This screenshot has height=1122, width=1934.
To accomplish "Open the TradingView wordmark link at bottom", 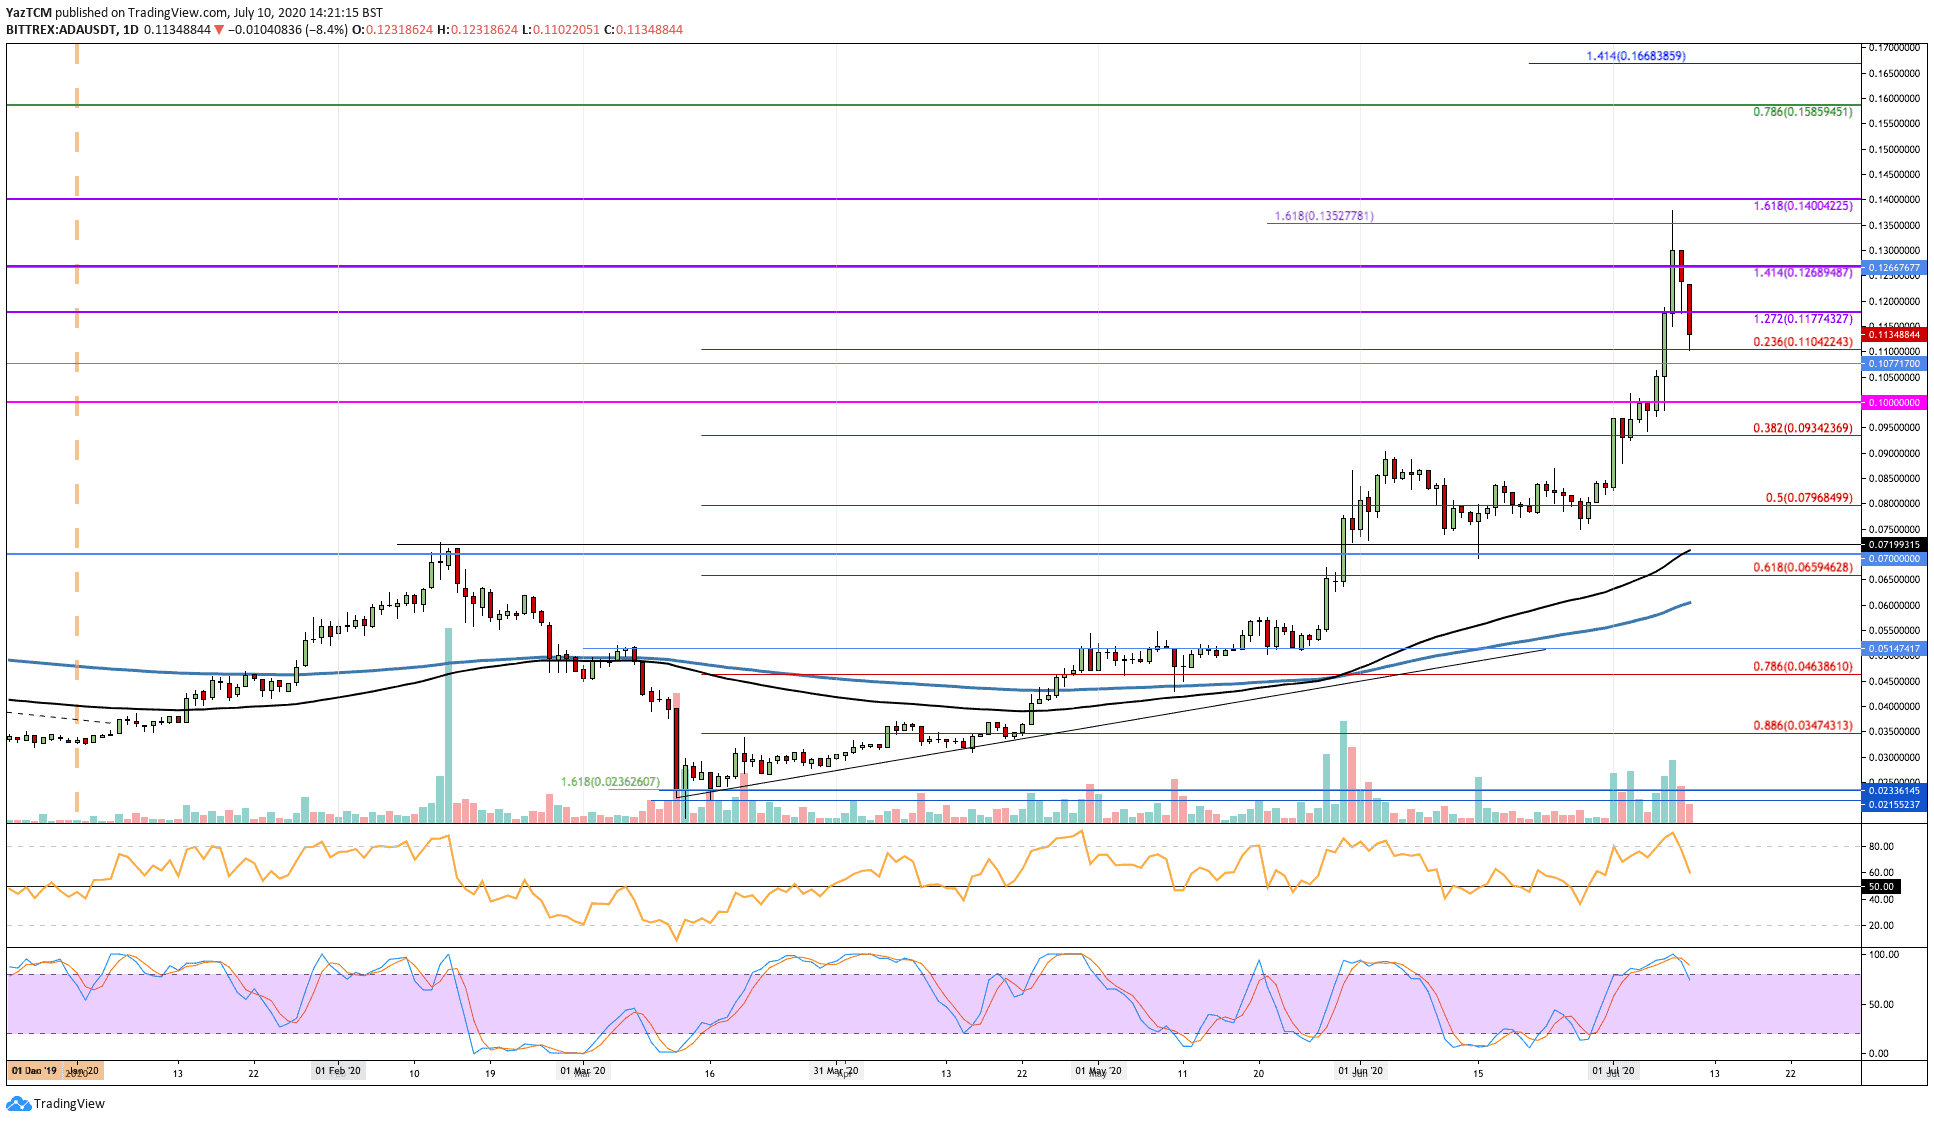I will pos(69,1104).
